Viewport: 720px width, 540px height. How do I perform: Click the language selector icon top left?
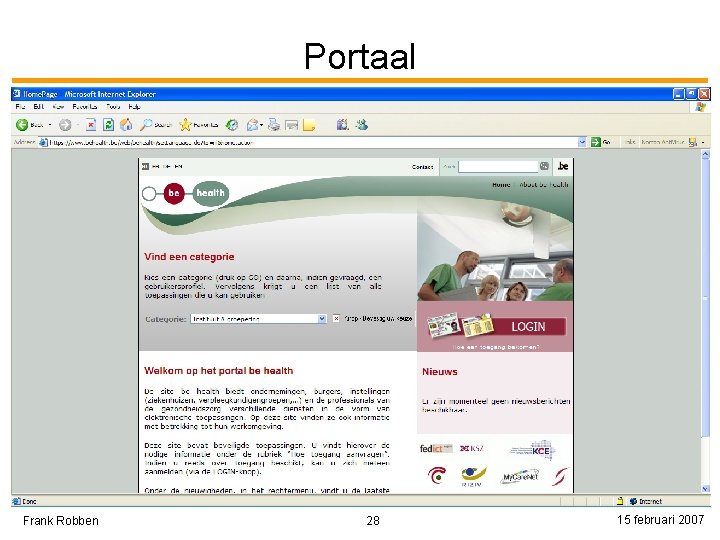pos(145,167)
